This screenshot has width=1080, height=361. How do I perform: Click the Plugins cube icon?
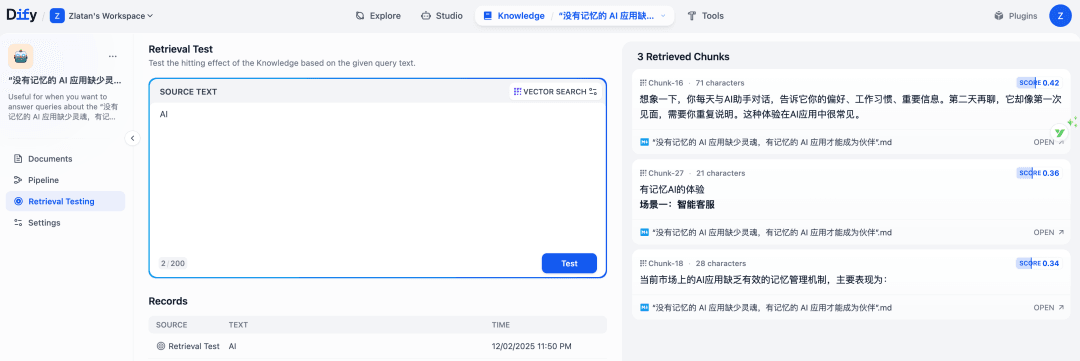coord(998,15)
